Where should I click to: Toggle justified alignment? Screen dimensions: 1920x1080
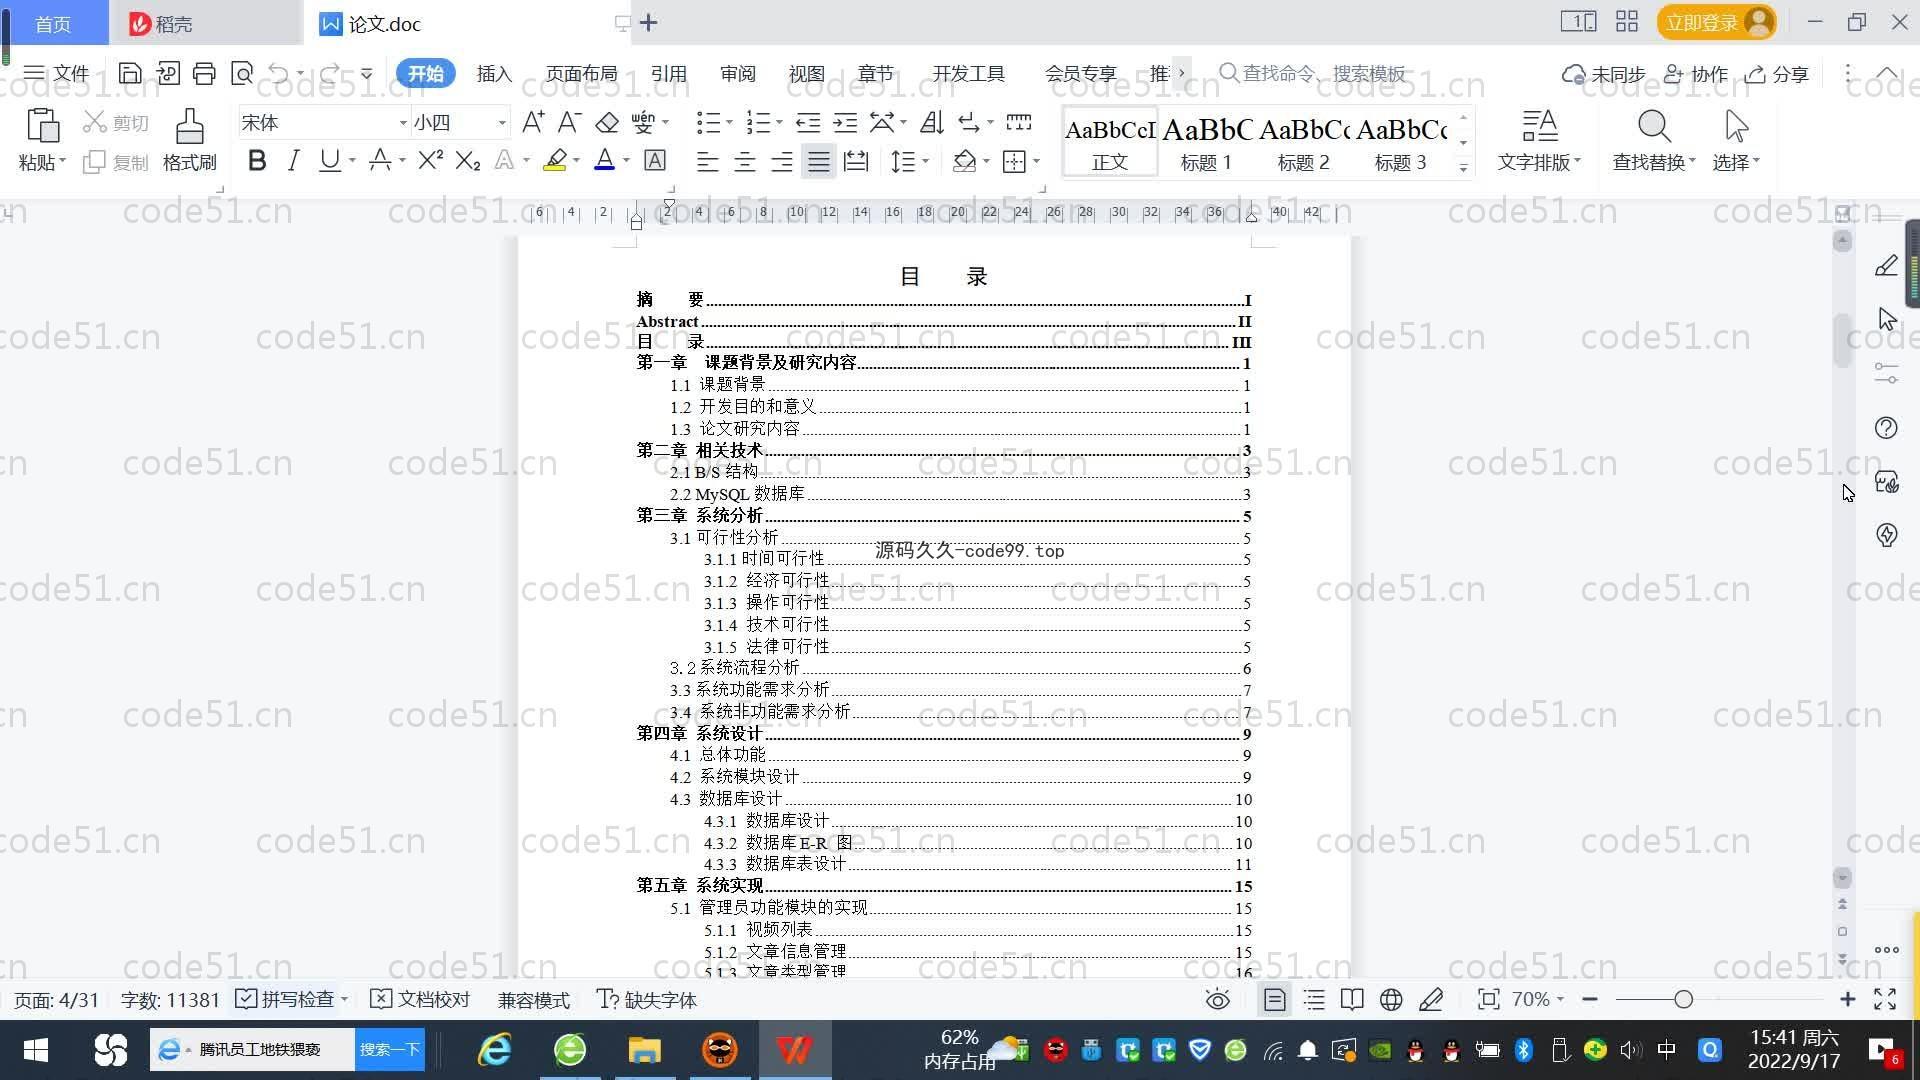pyautogui.click(x=819, y=161)
